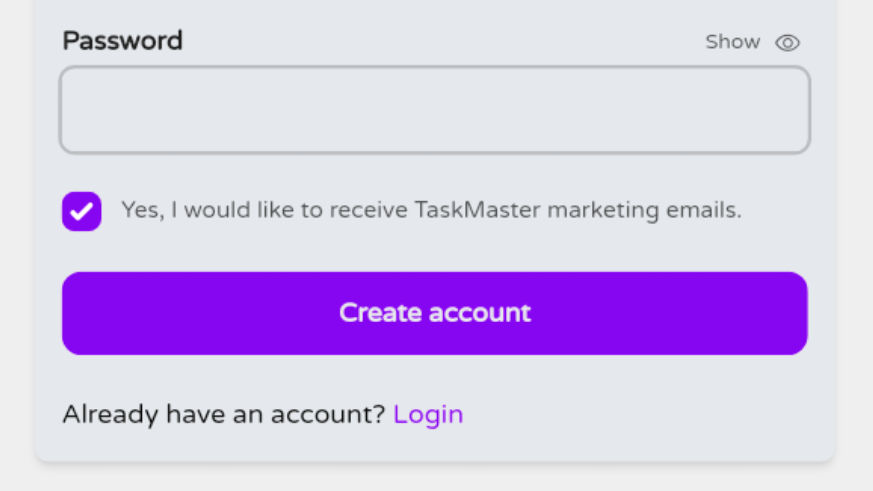Viewport: 873px width, 491px height.
Task: Click the Show text beside Password
Action: click(732, 42)
